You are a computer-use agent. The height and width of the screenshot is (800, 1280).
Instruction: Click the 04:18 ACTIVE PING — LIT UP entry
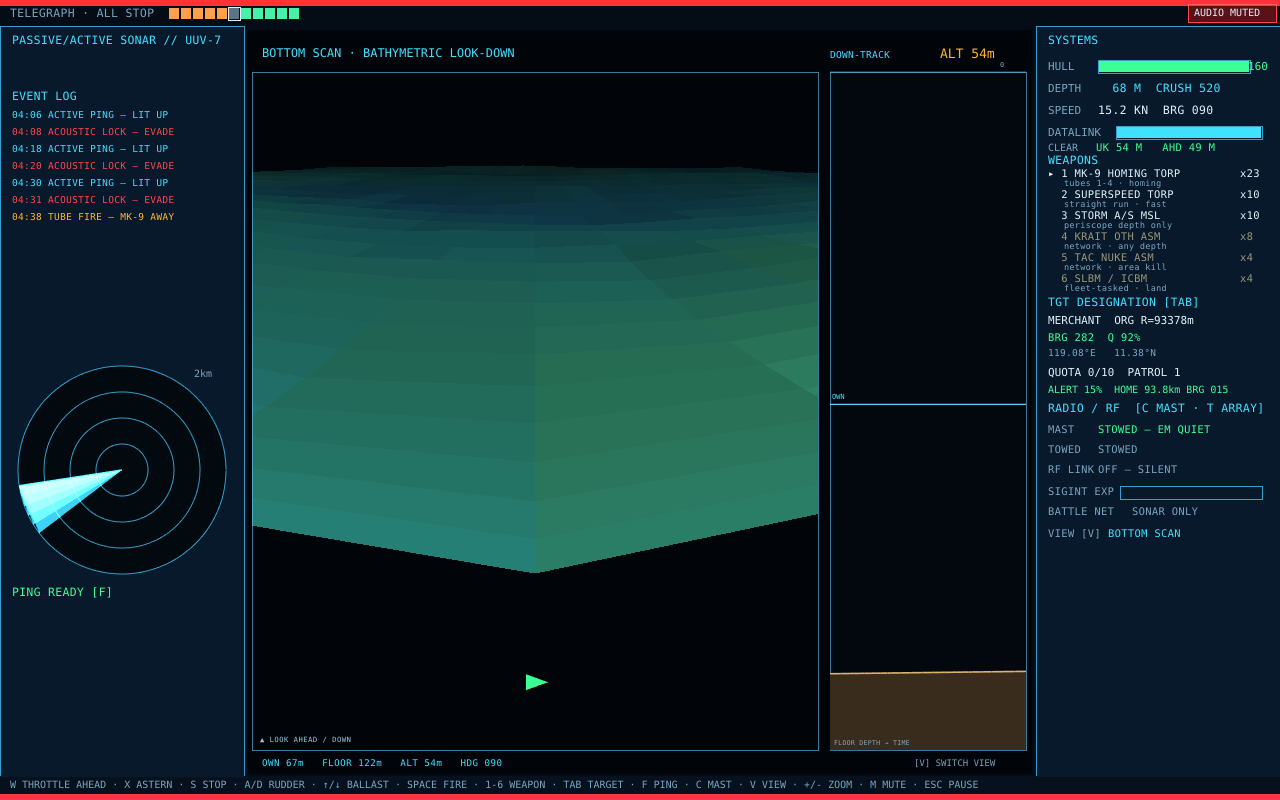(90, 149)
